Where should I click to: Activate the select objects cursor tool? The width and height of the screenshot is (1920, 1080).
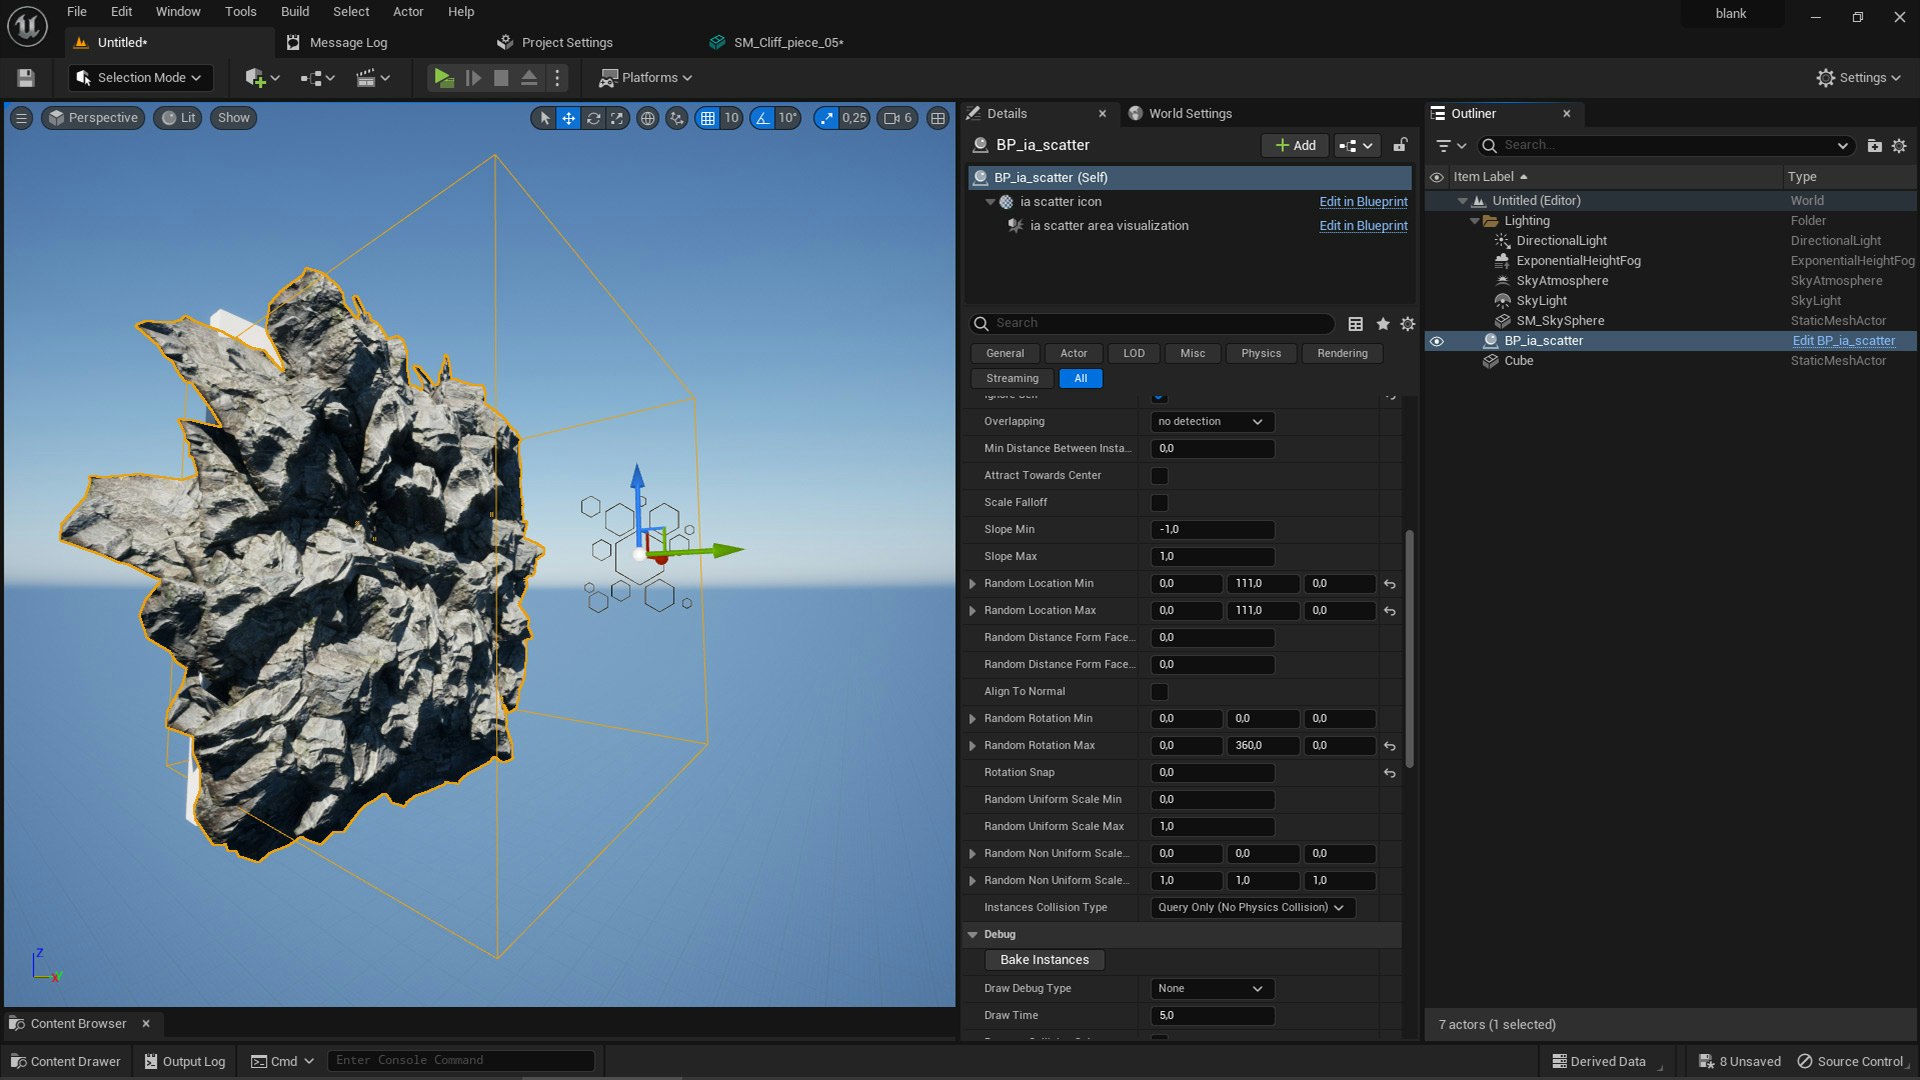click(544, 118)
